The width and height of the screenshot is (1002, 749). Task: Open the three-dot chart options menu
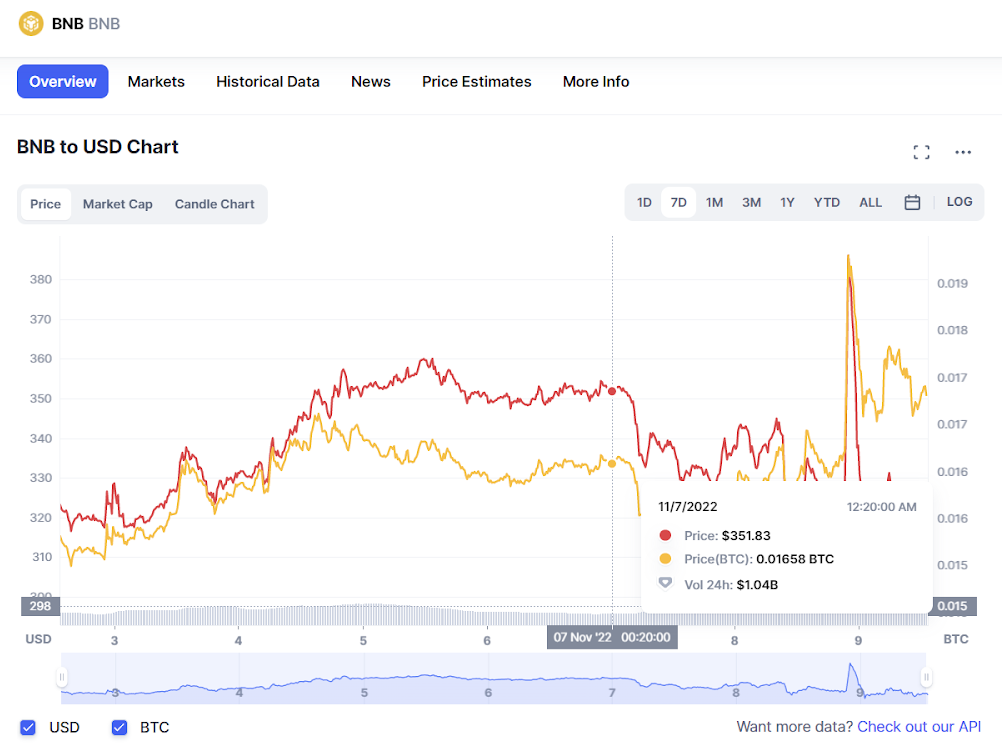point(962,152)
